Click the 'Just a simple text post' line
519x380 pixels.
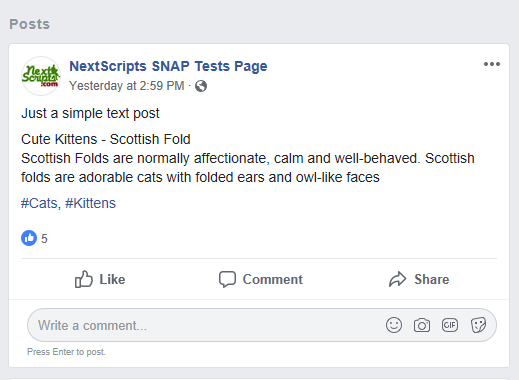(x=90, y=113)
